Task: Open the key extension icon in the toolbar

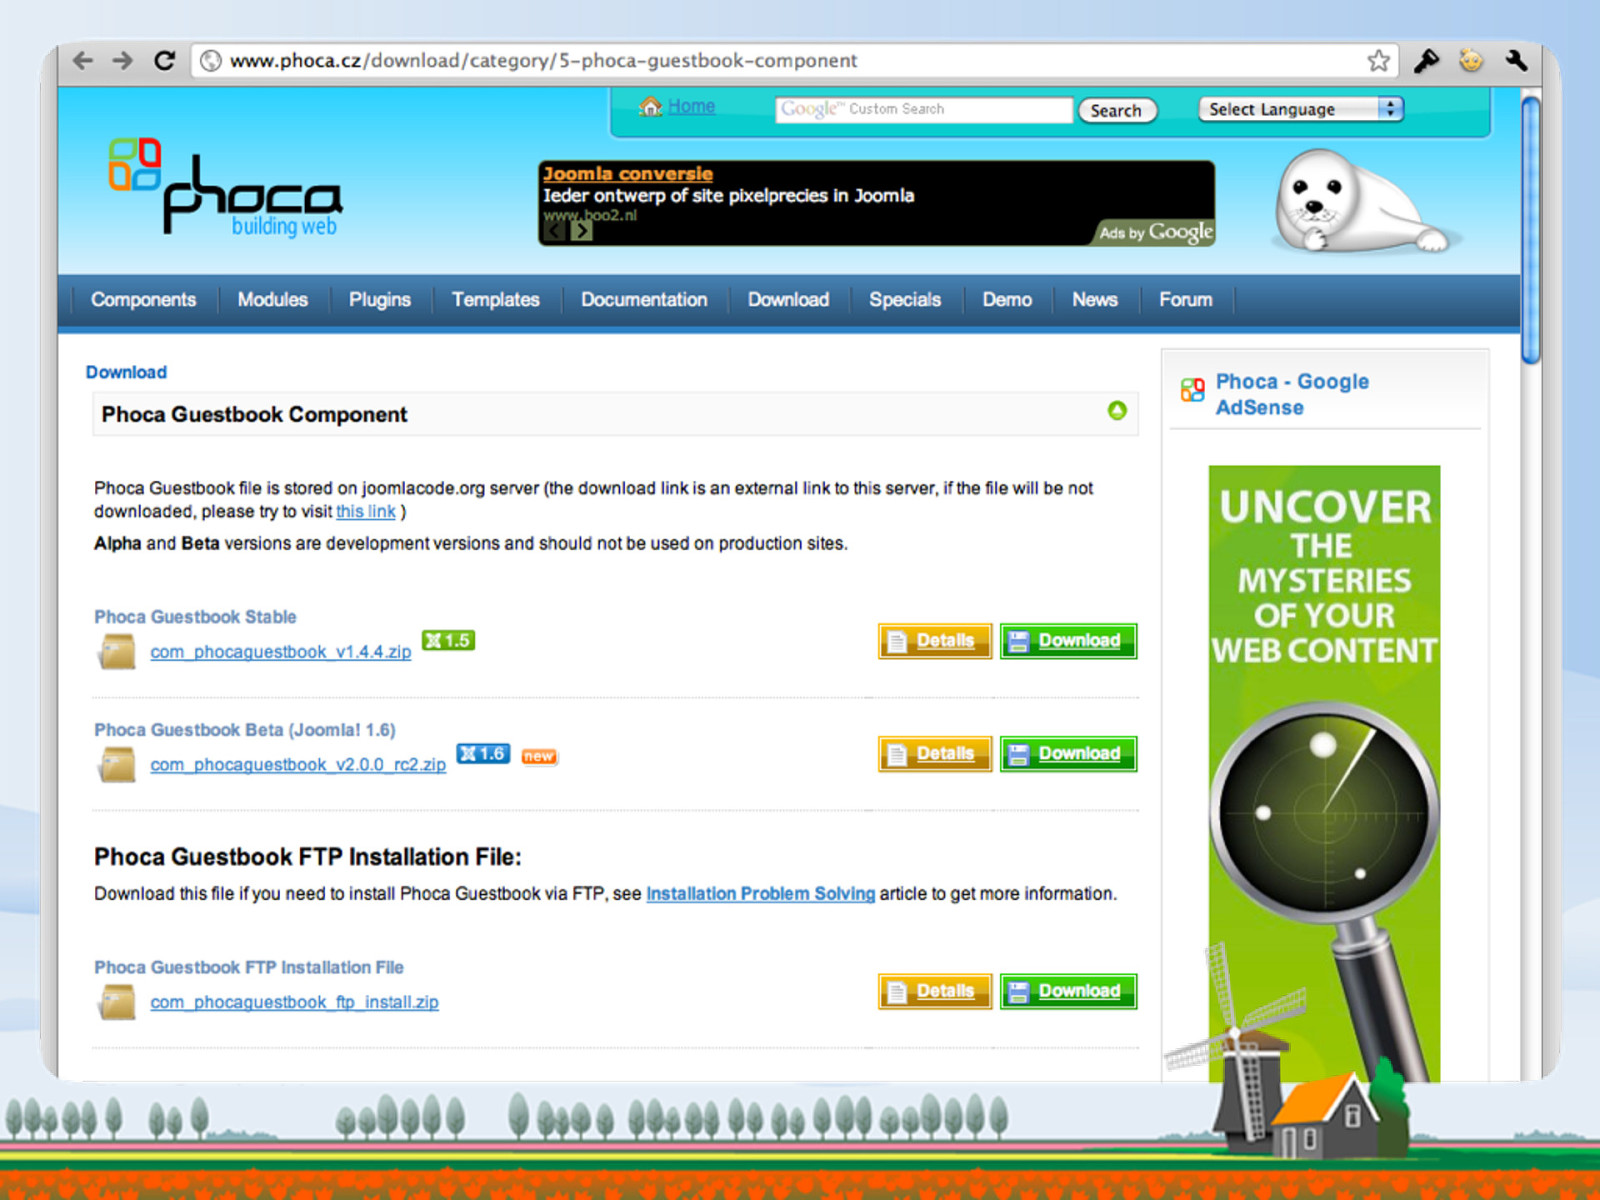Action: click(x=1427, y=60)
